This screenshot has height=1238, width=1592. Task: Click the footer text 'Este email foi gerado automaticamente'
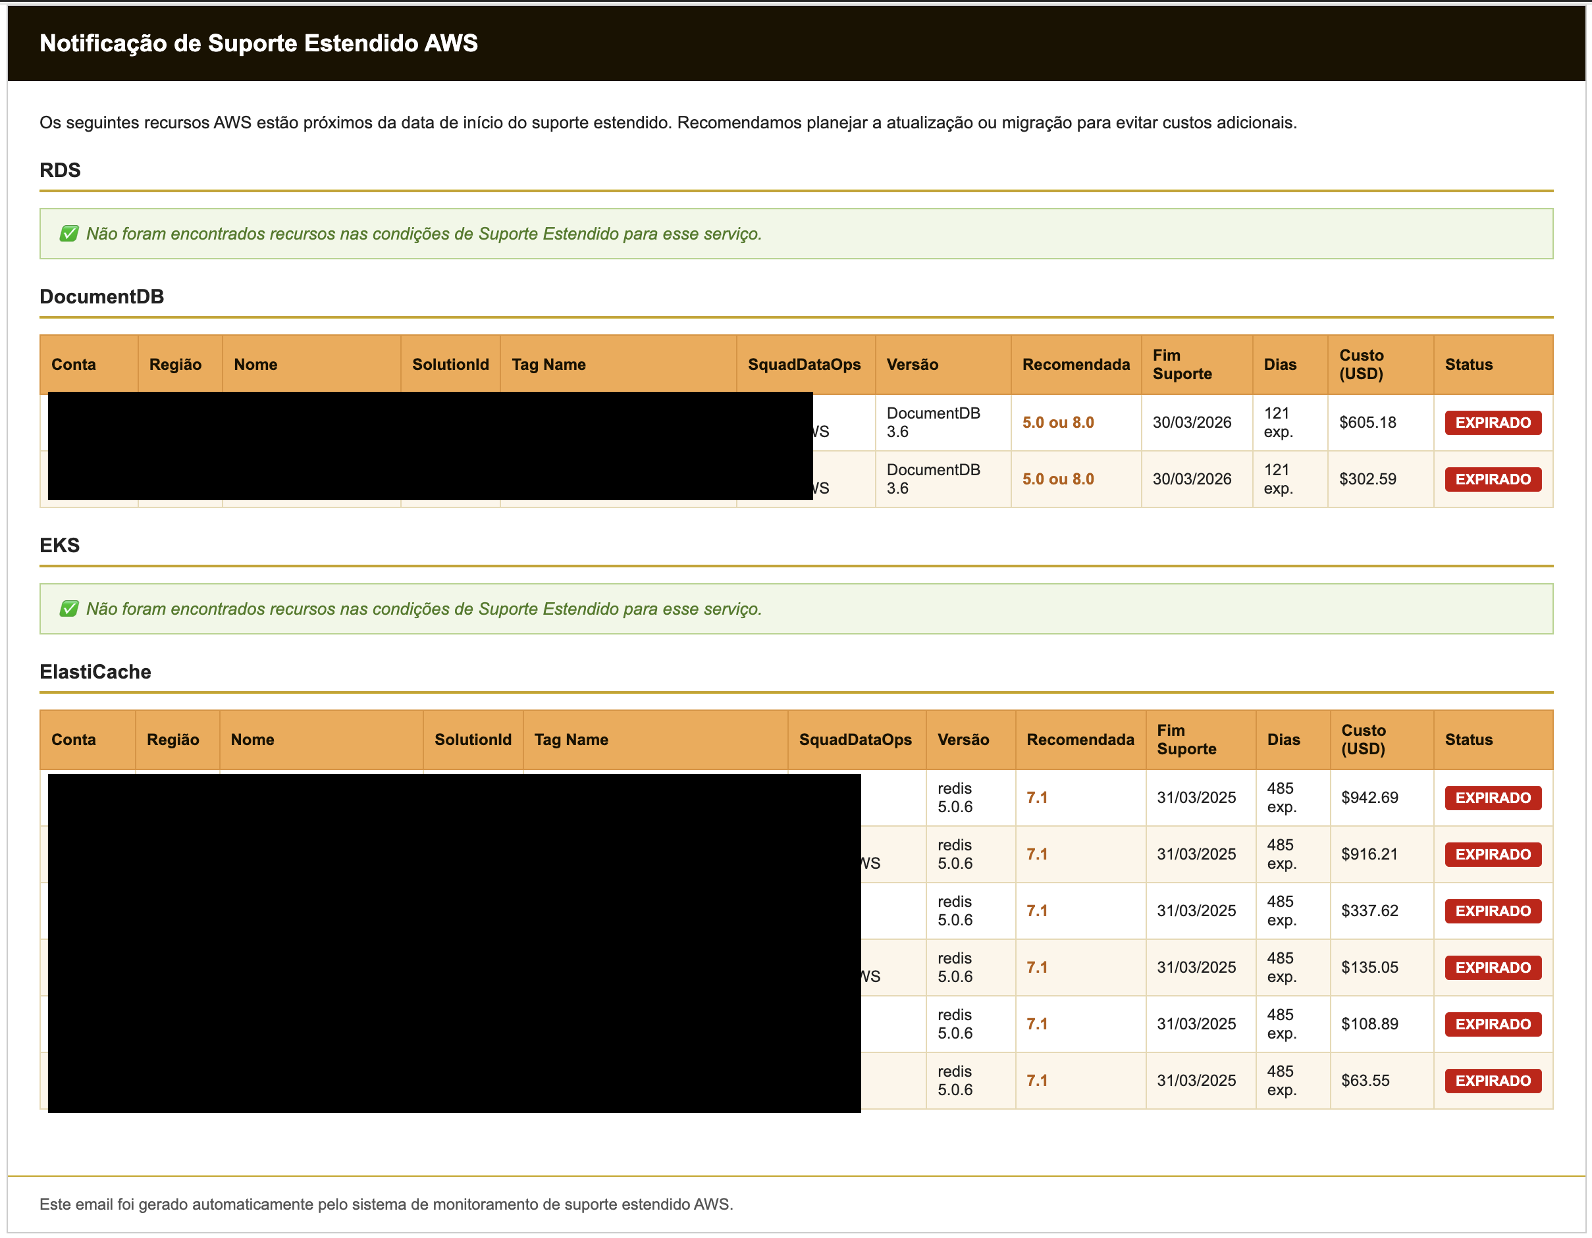coord(387,1205)
